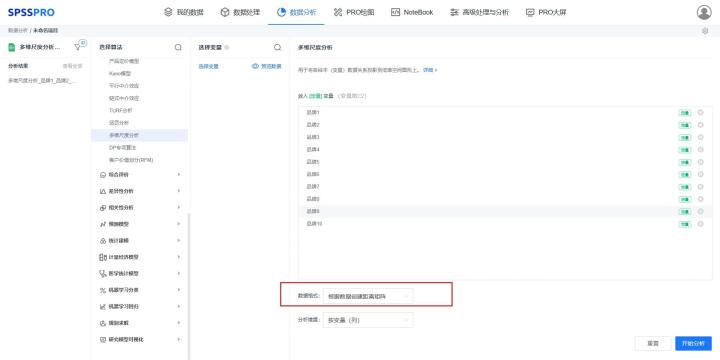Remove 品牌2 using its circle icon
This screenshot has width=720, height=360.
click(x=700, y=125)
